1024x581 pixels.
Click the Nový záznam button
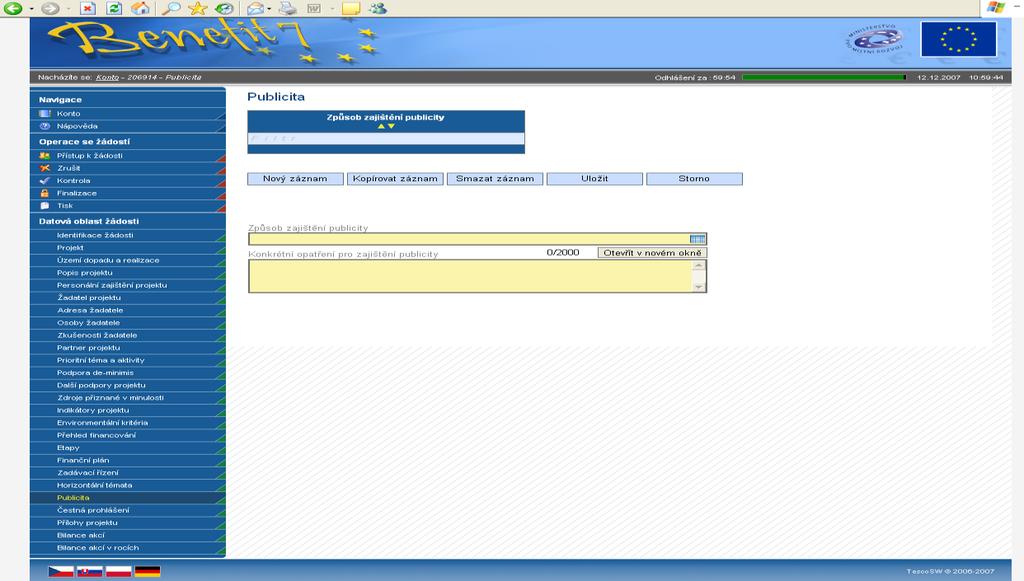[x=295, y=179]
